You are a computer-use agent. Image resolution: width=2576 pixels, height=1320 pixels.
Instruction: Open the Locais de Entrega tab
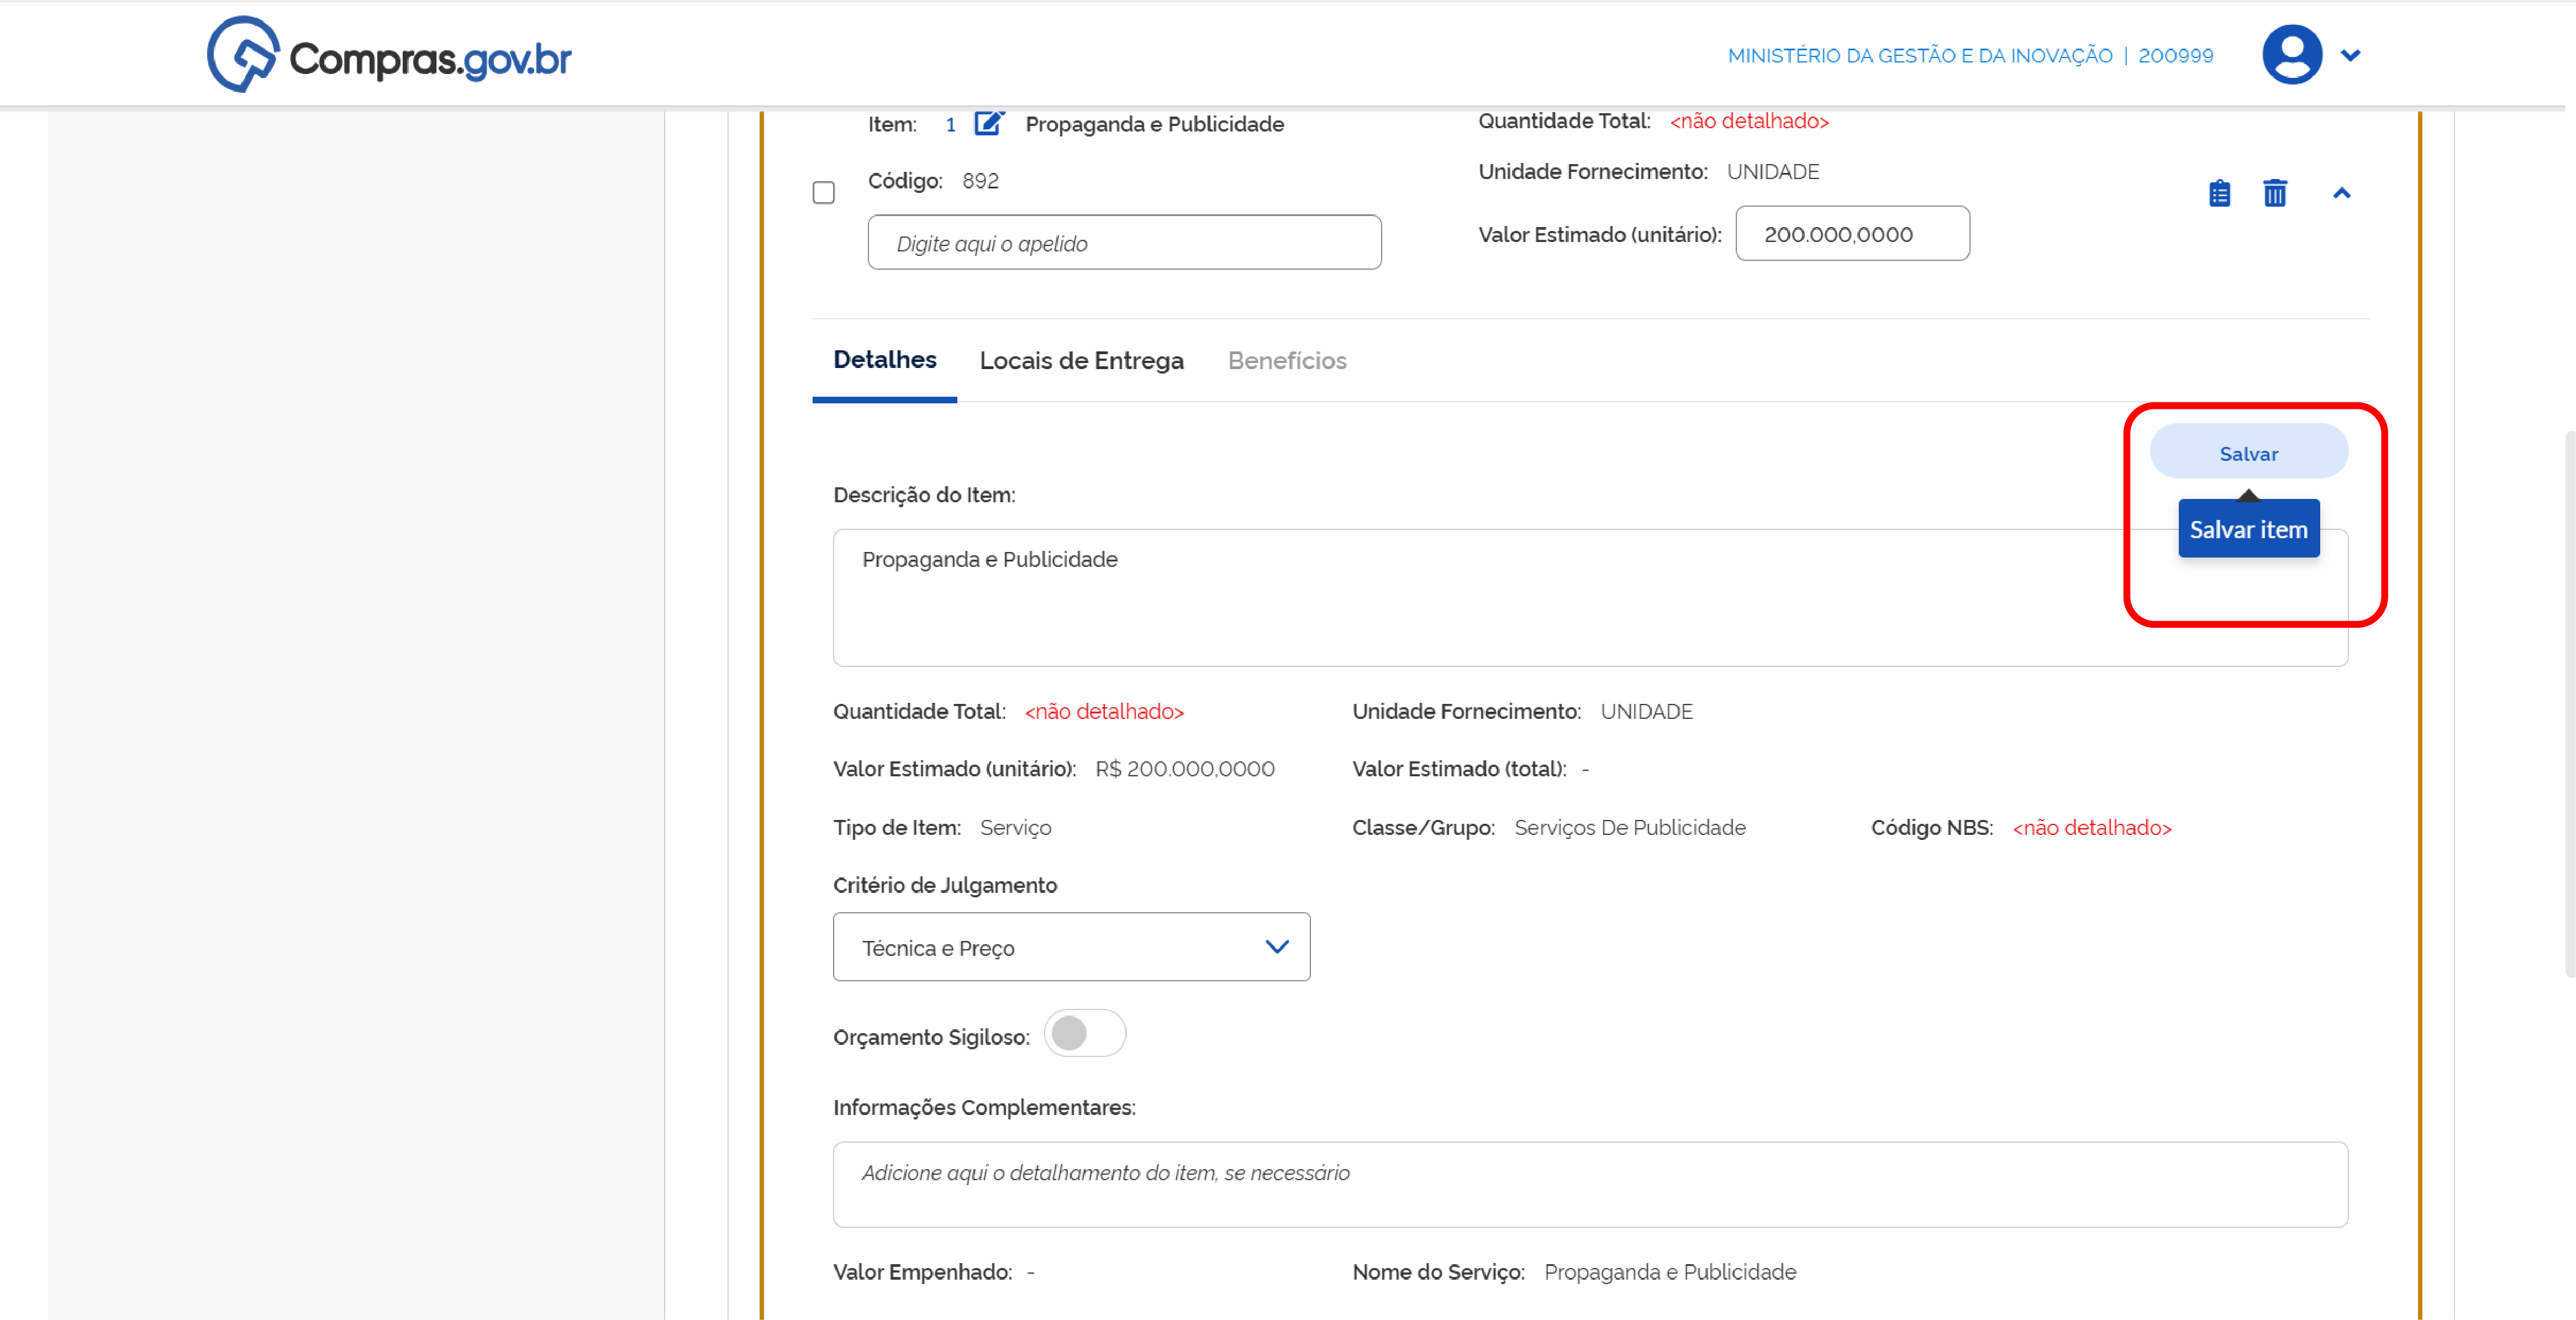click(1082, 361)
